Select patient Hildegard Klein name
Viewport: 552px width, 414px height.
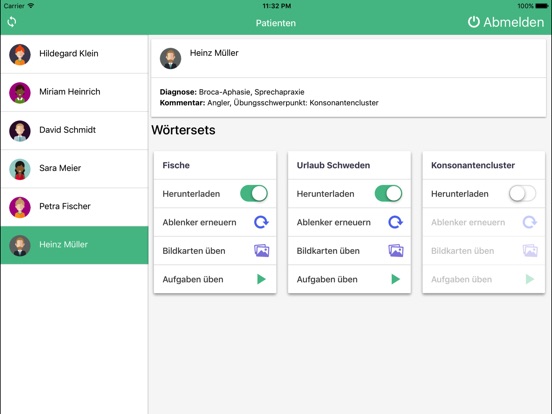pyautogui.click(x=69, y=54)
